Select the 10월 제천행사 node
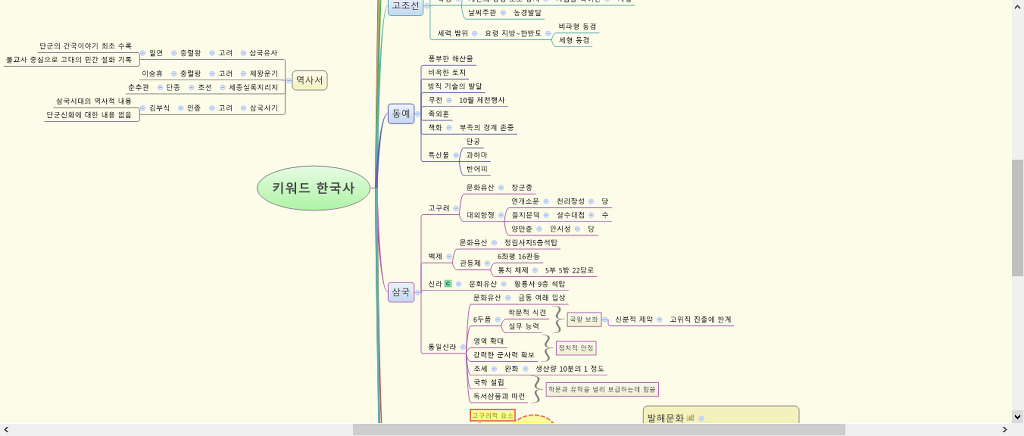The width and height of the screenshot is (1024, 436). (x=482, y=101)
